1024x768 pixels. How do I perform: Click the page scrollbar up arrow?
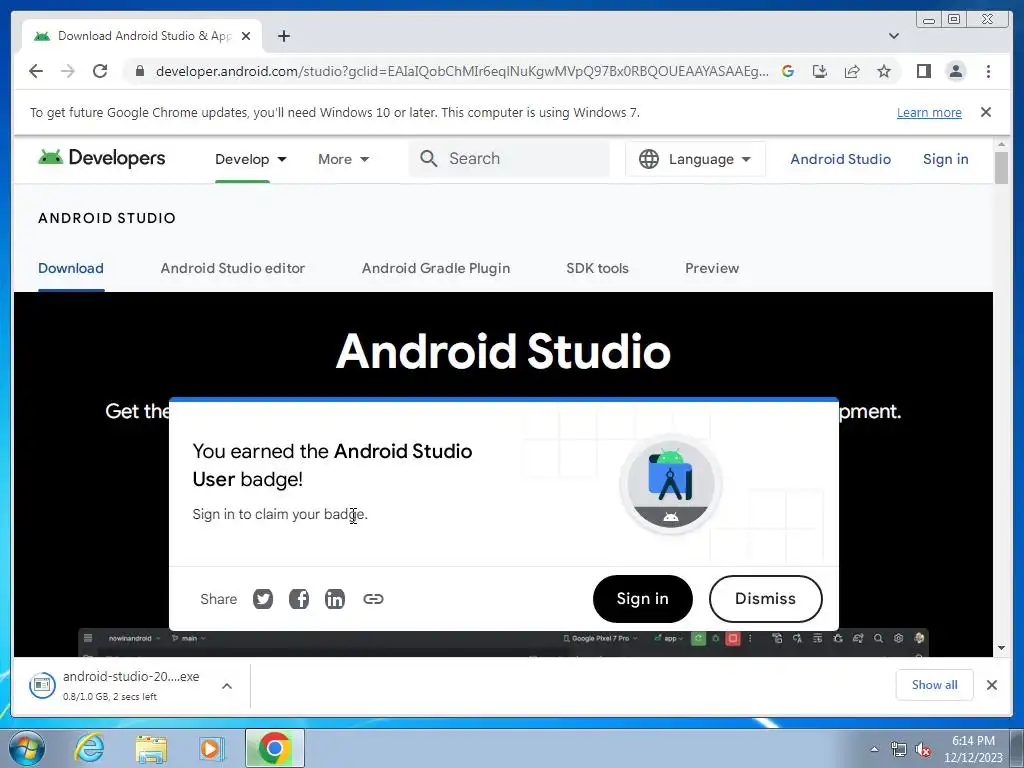(x=1002, y=144)
